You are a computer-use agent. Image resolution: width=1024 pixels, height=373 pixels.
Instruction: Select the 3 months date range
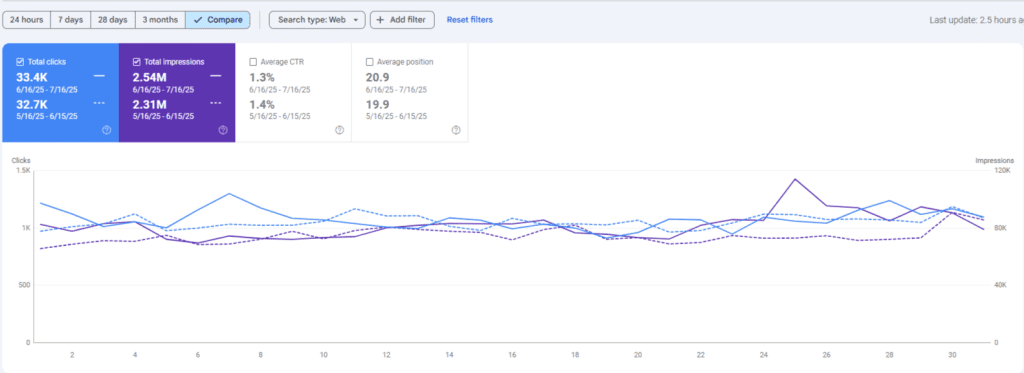point(160,20)
